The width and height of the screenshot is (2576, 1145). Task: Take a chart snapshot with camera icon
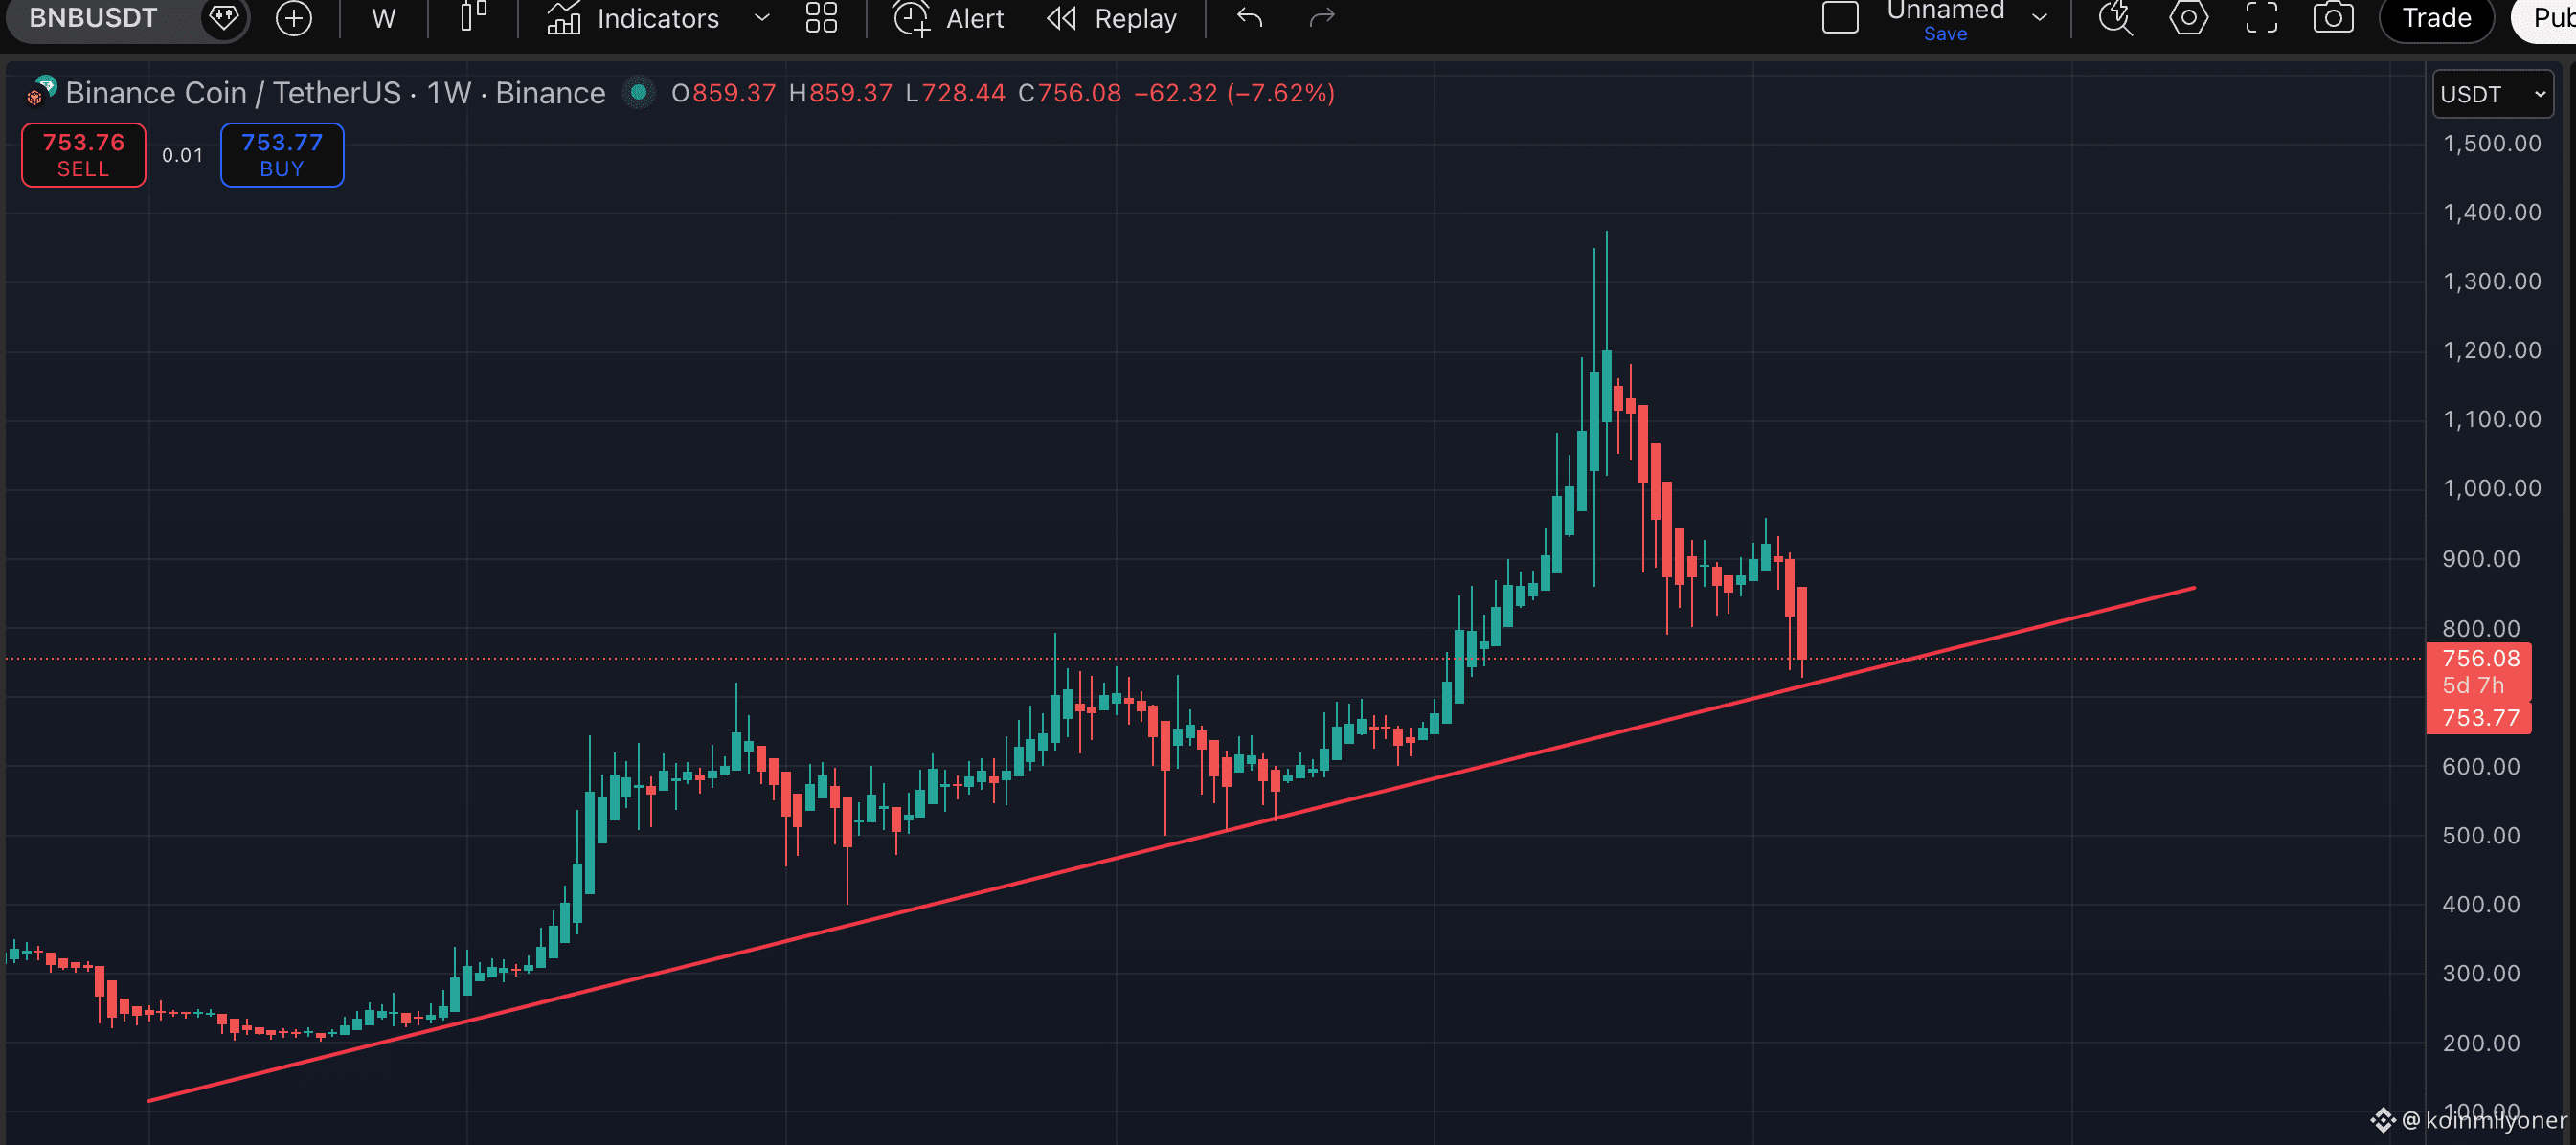click(x=2333, y=18)
